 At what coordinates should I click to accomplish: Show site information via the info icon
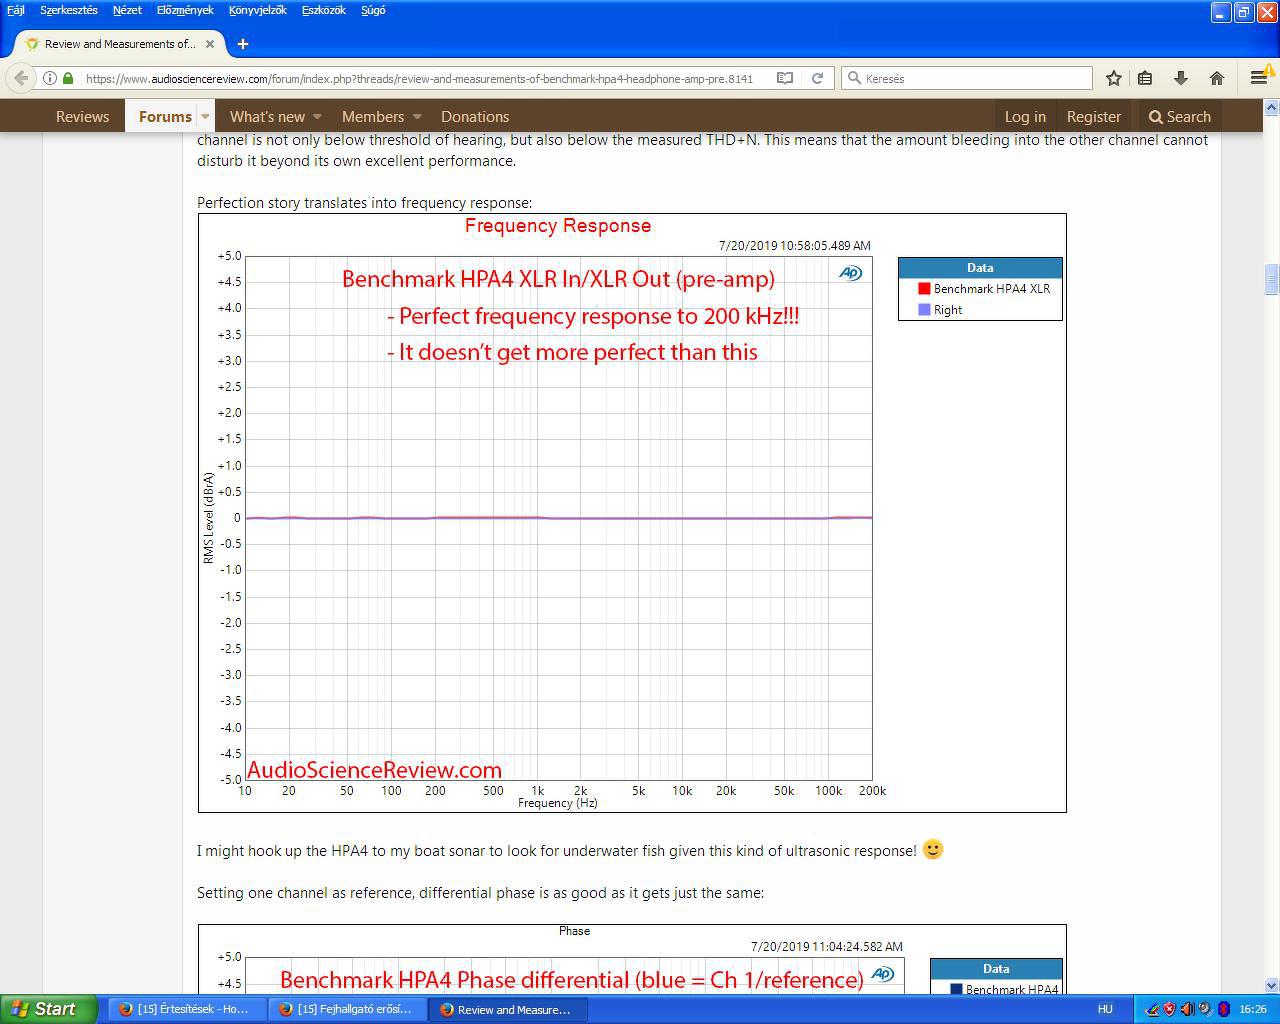(x=50, y=78)
